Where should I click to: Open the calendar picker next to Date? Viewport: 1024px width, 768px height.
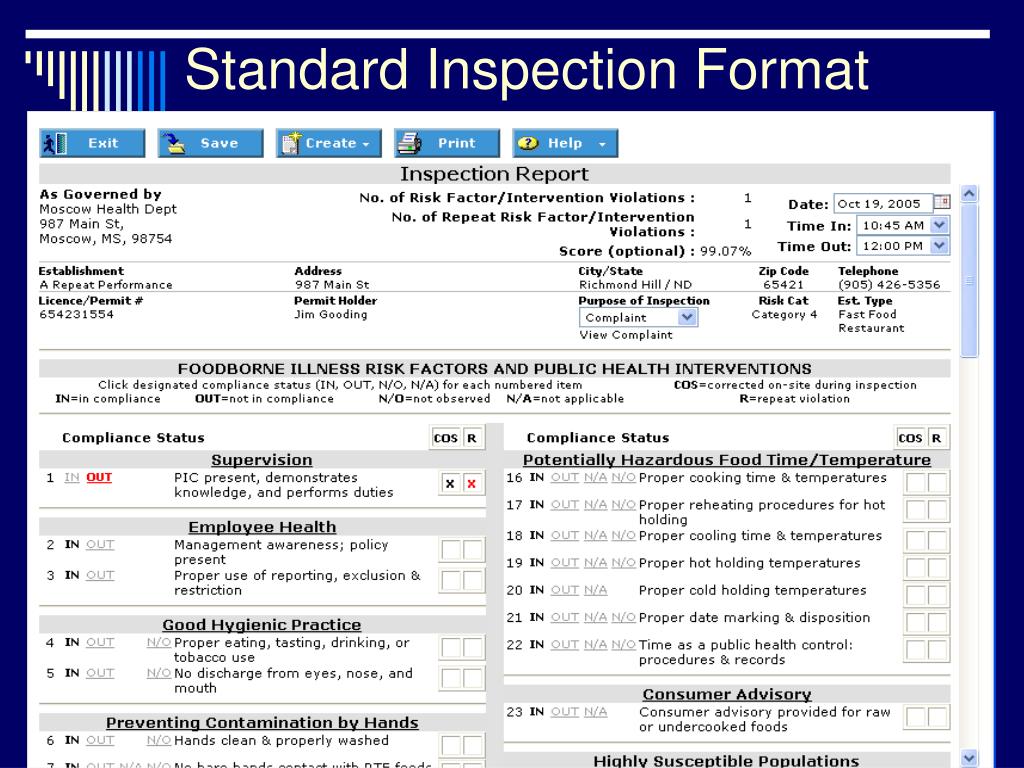coord(942,202)
